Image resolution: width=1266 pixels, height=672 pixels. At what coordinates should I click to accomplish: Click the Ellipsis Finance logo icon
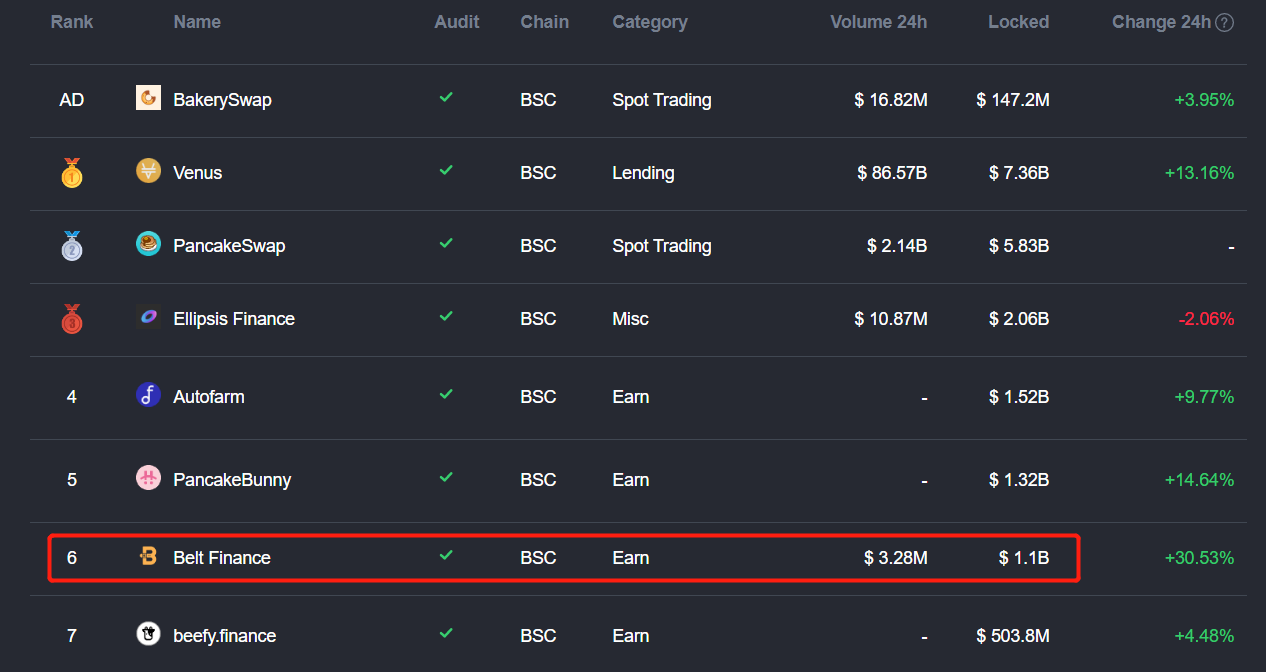pyautogui.click(x=148, y=317)
